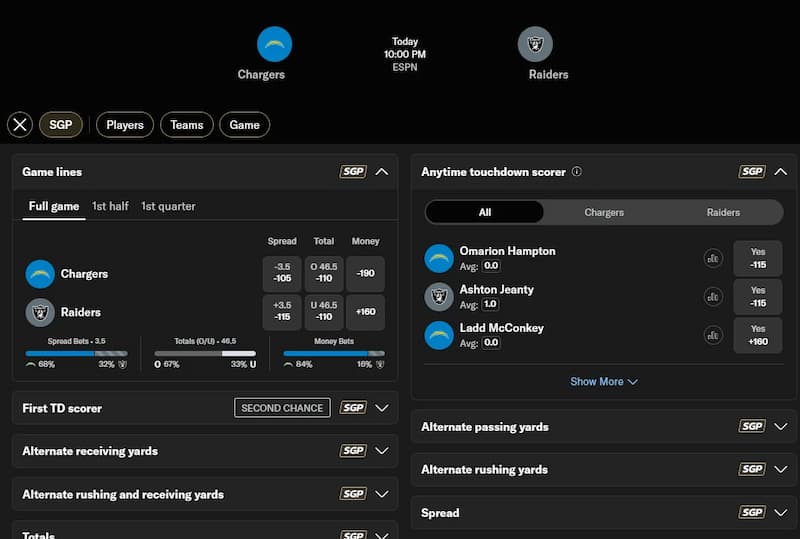Click Omarion Hampton player name
The image size is (800, 539).
508,251
